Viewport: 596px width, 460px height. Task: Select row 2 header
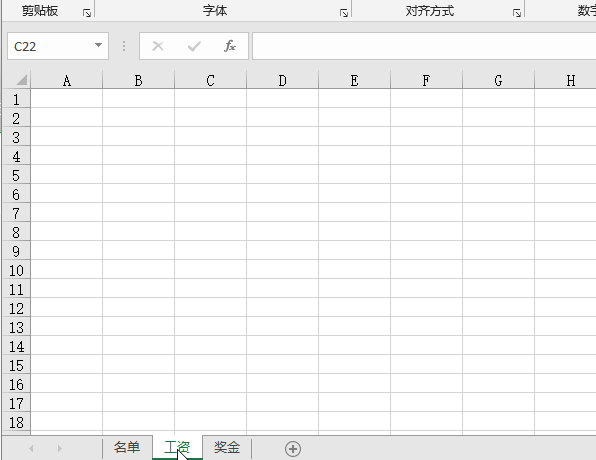(x=16, y=118)
